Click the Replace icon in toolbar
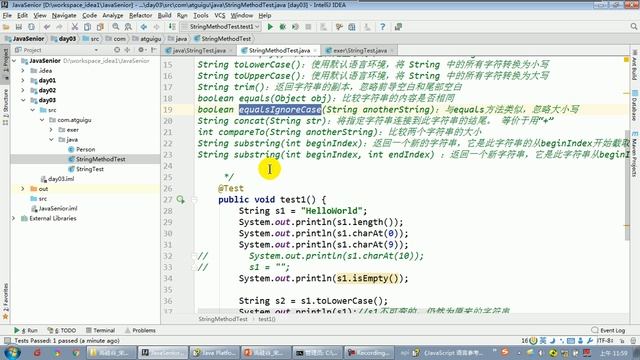Viewport: 640px width, 360px height. [x=128, y=27]
